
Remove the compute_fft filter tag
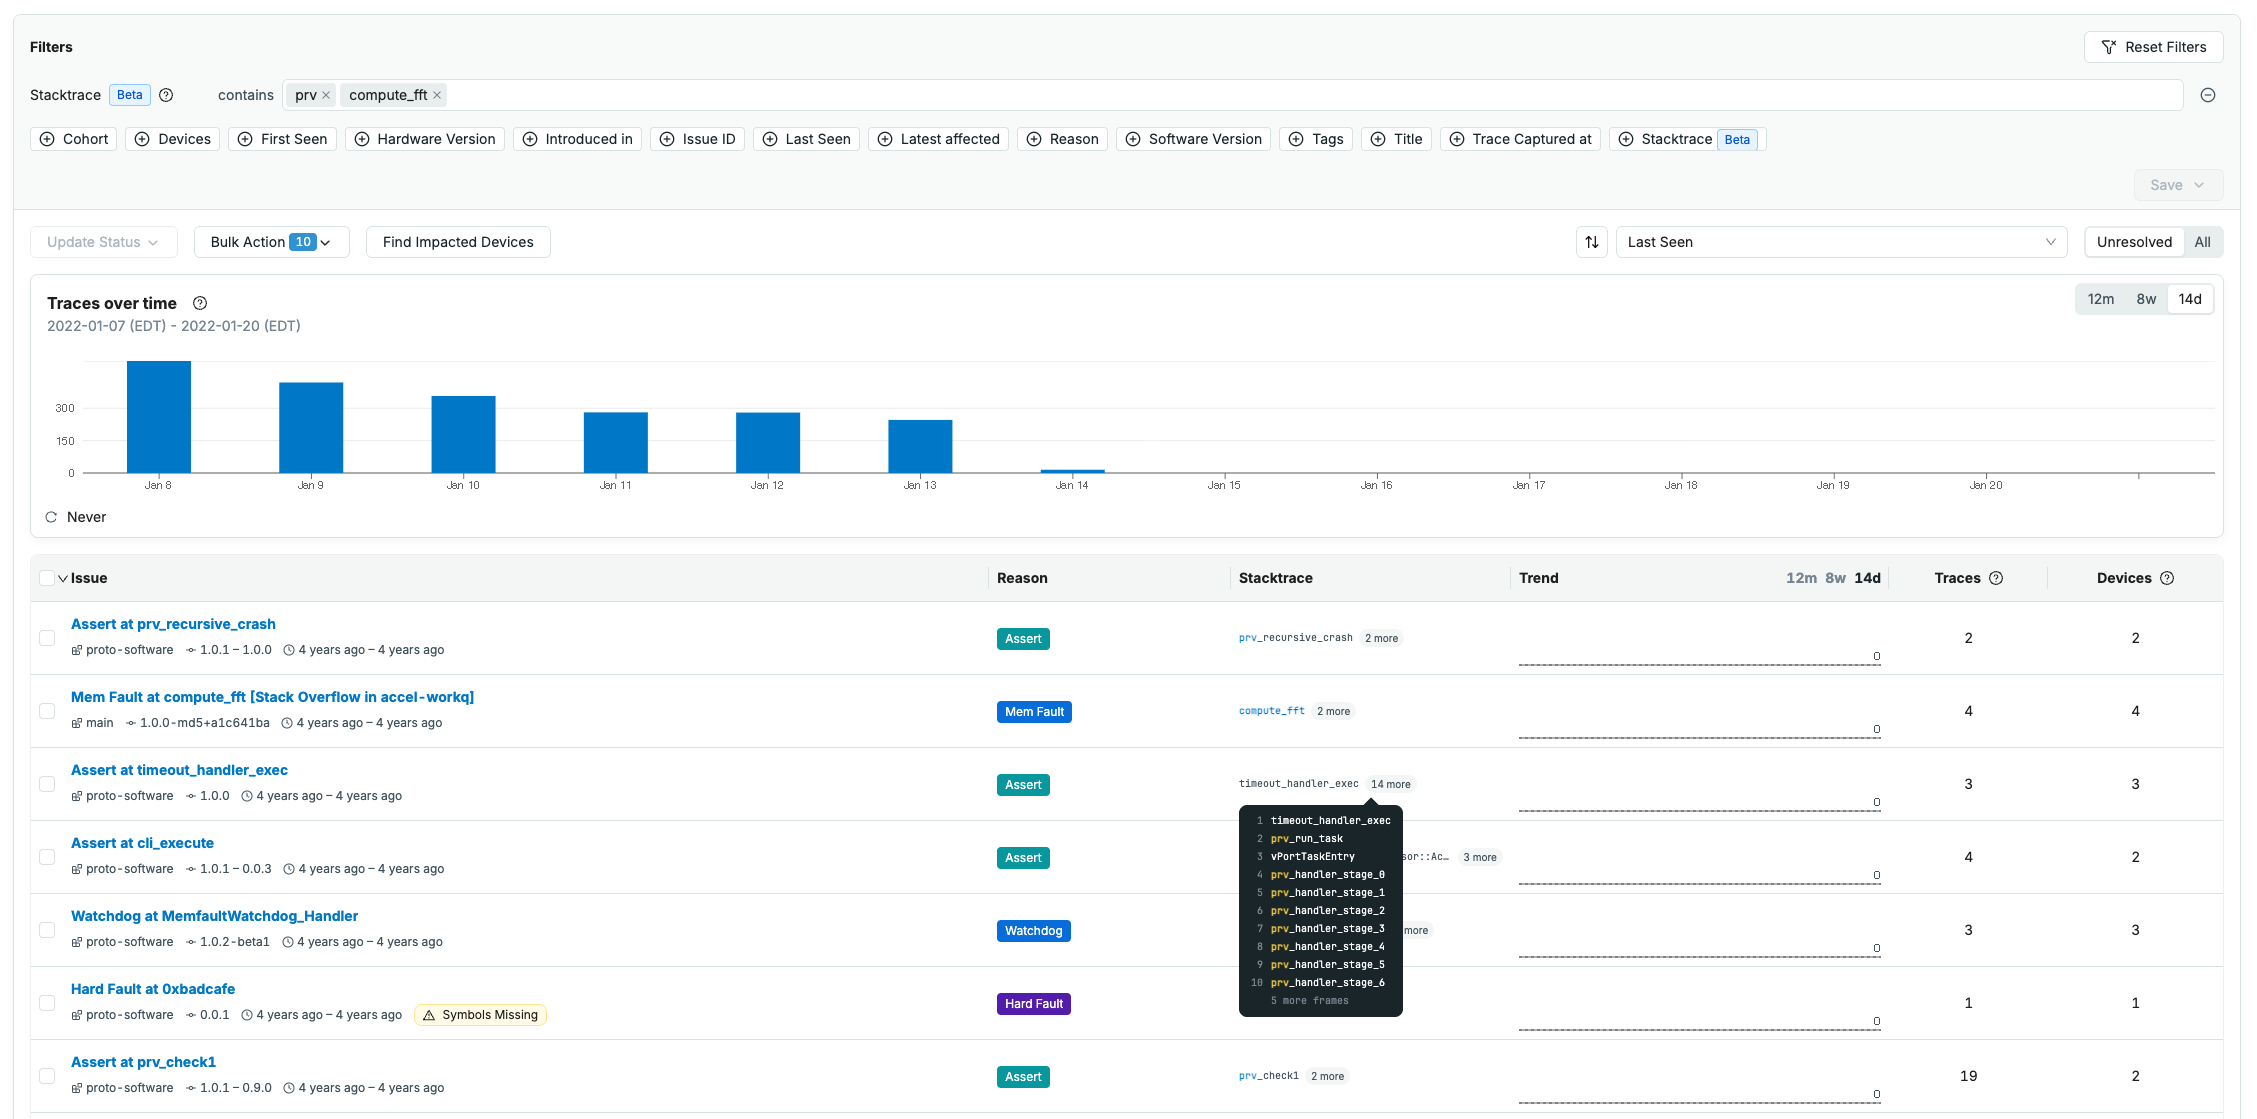437,95
